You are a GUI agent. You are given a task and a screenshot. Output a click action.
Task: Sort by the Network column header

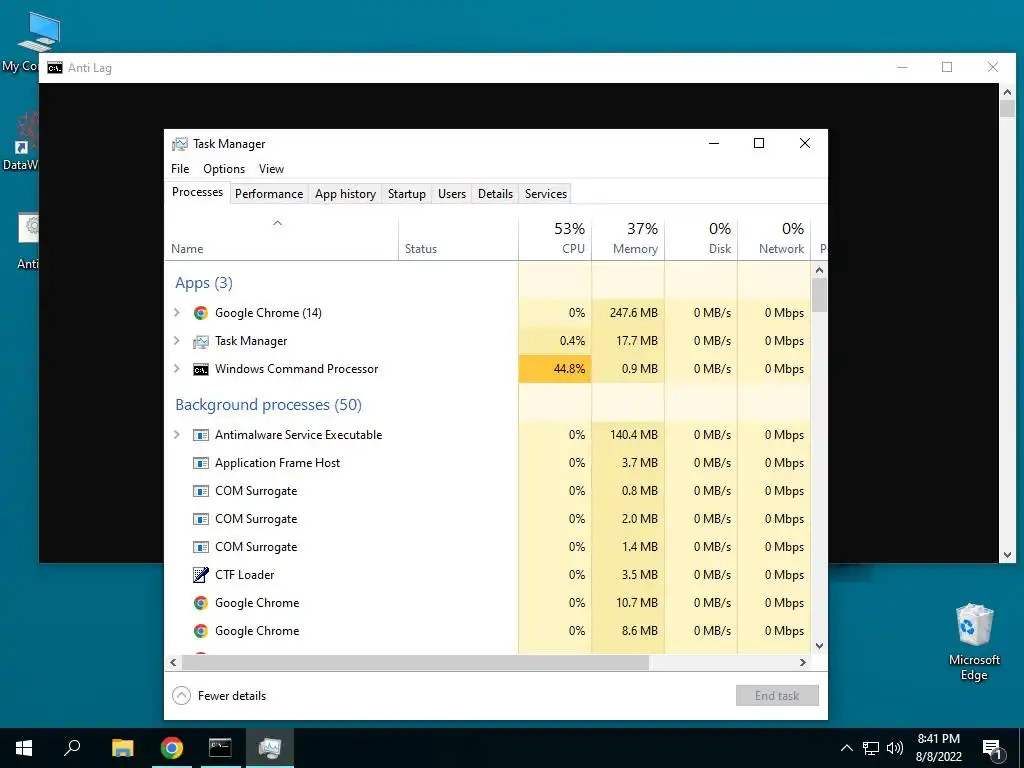pyautogui.click(x=775, y=239)
